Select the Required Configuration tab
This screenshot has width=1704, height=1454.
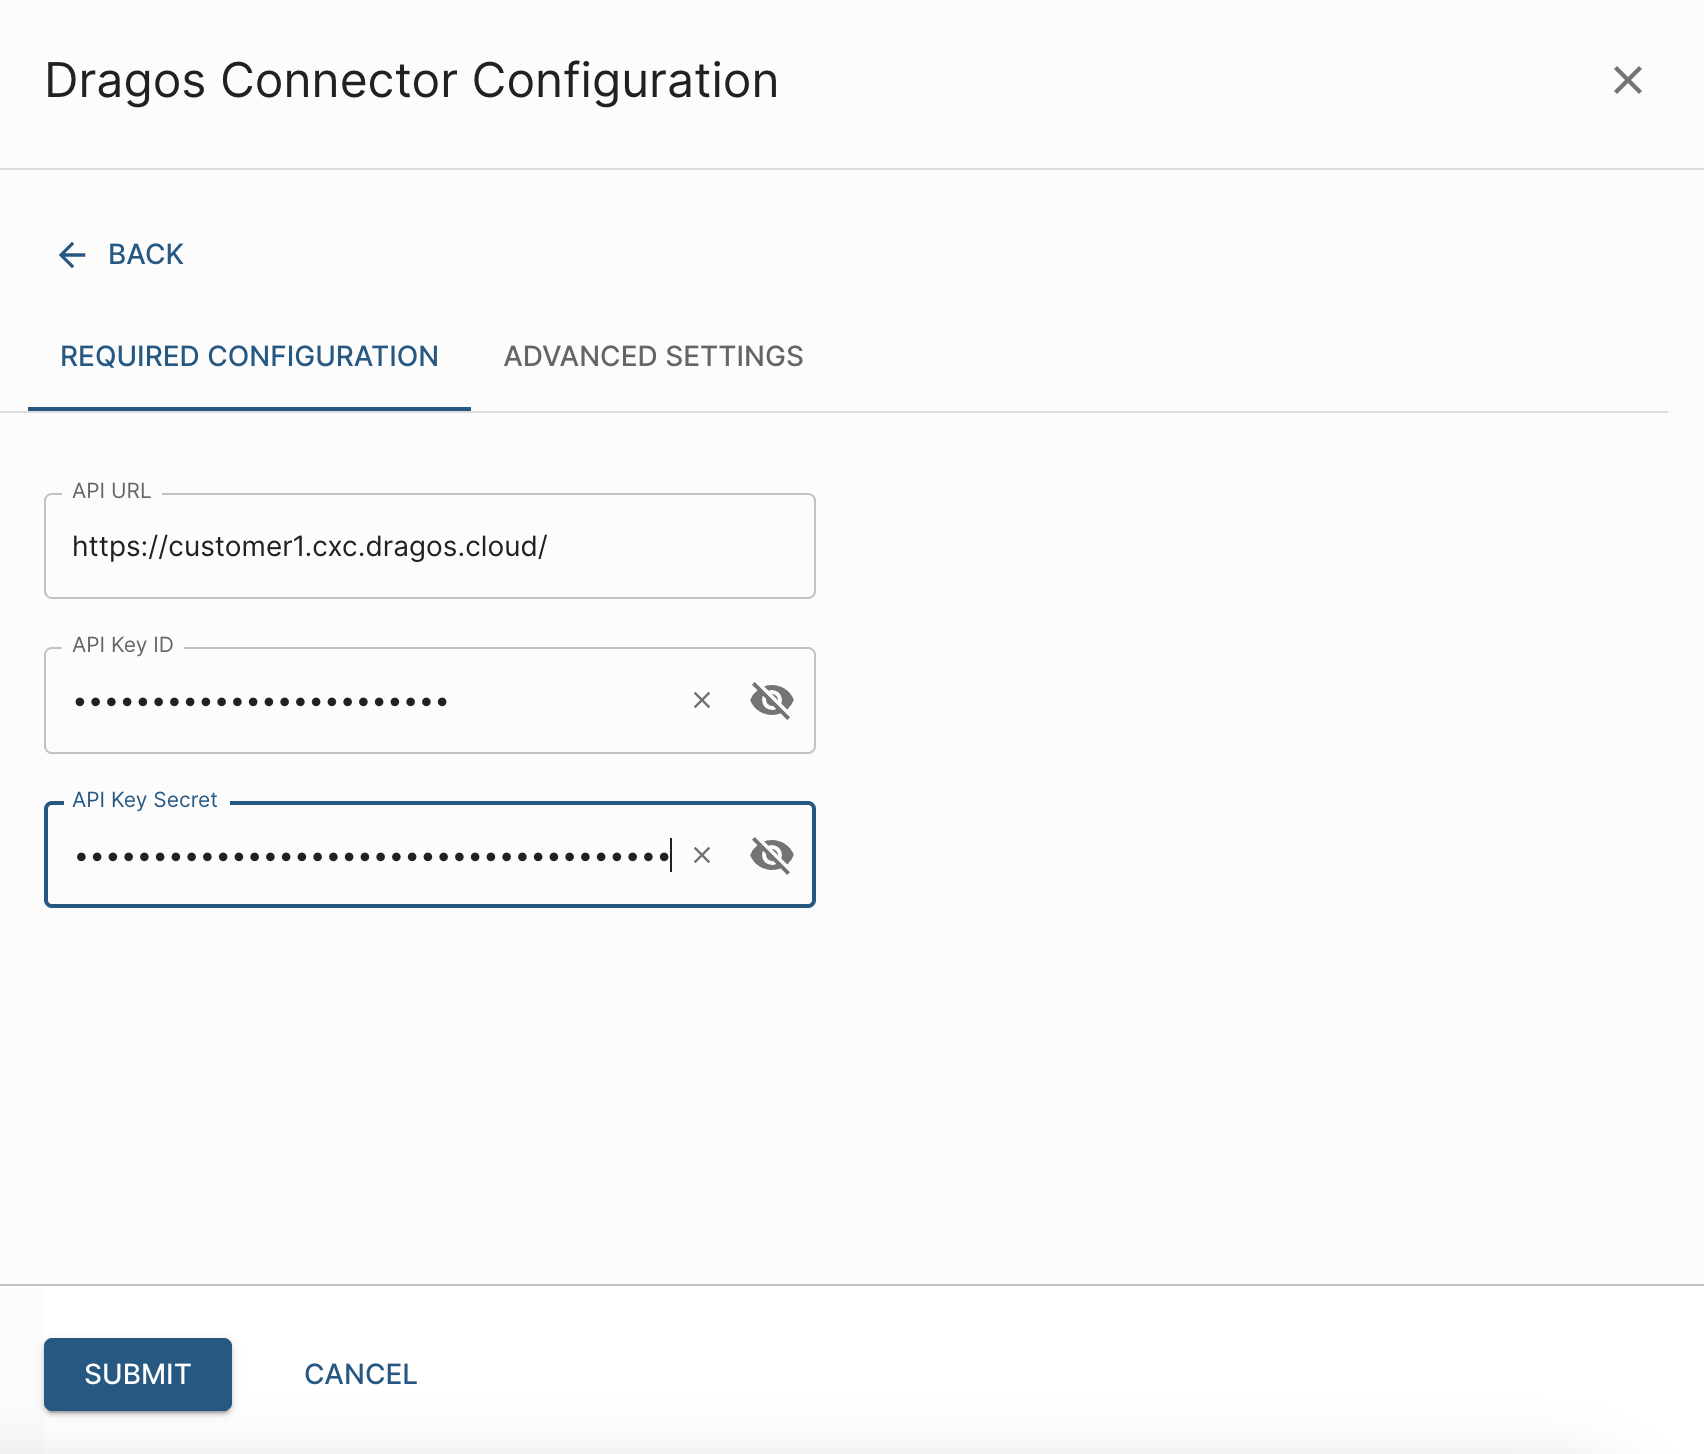pos(249,357)
